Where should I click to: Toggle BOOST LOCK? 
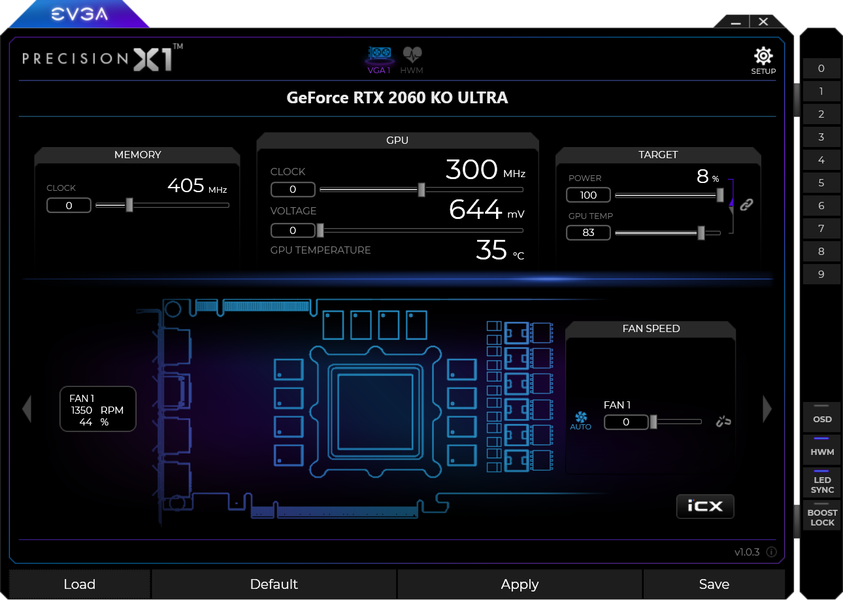click(821, 515)
